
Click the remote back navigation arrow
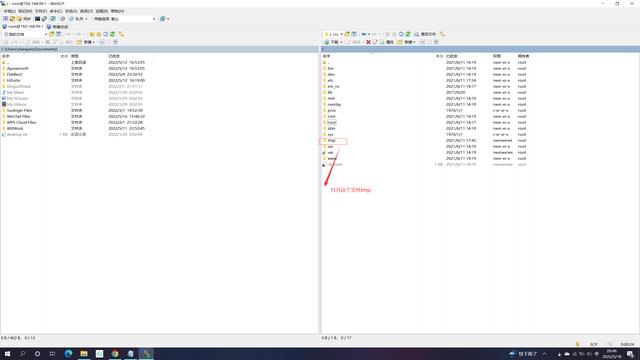[x=364, y=34]
